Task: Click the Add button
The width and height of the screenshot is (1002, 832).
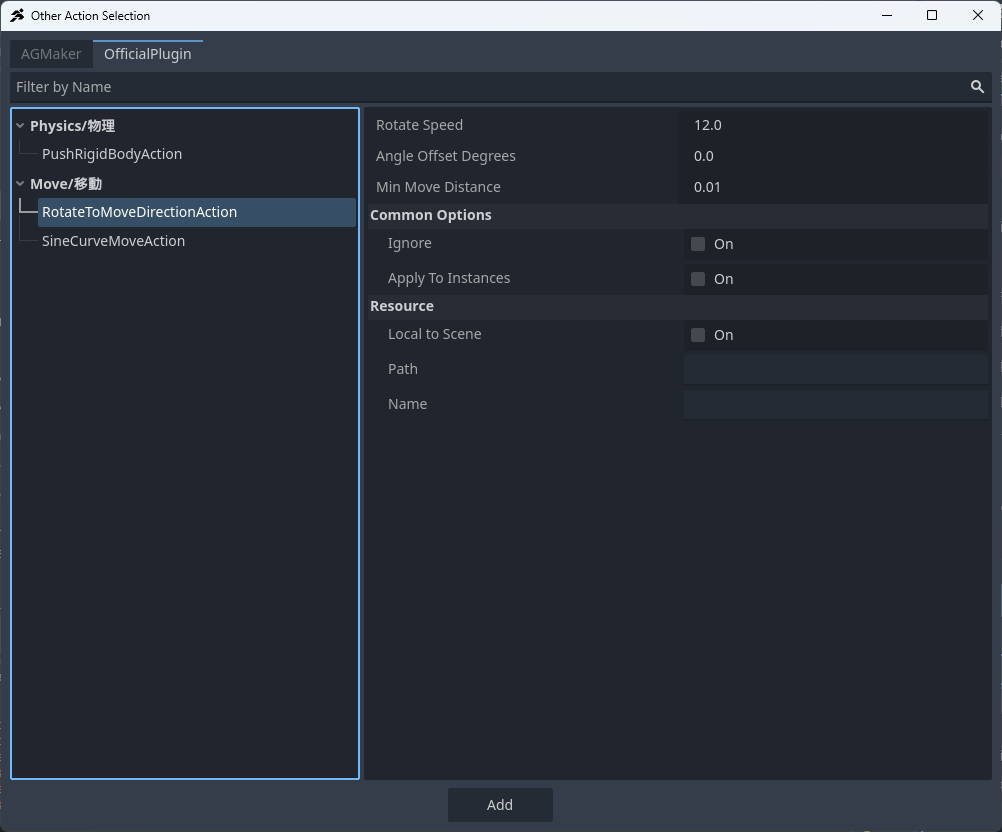Action: [500, 805]
